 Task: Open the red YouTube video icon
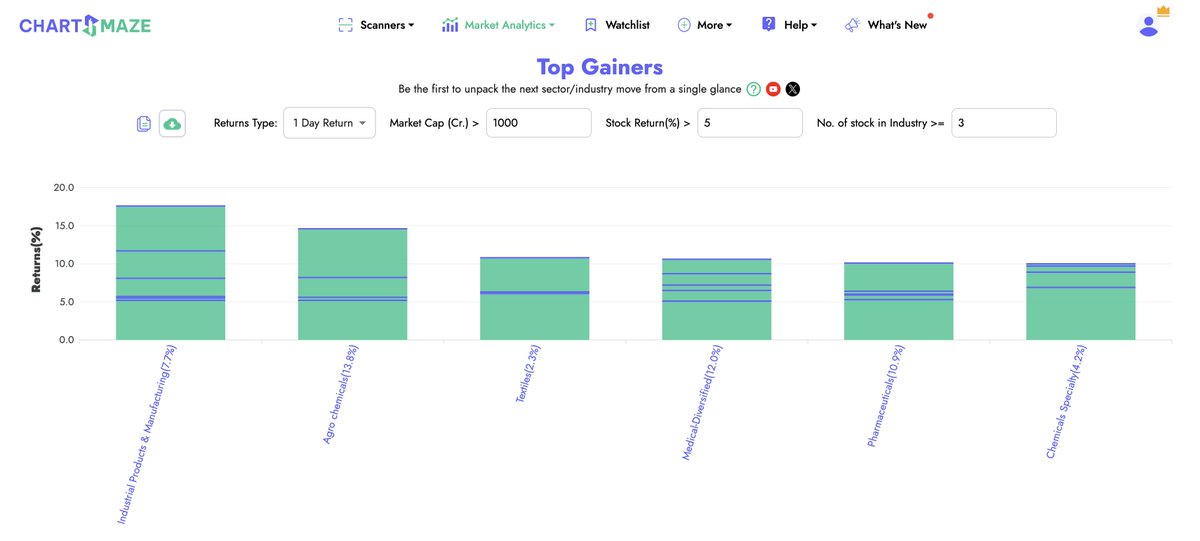773,89
